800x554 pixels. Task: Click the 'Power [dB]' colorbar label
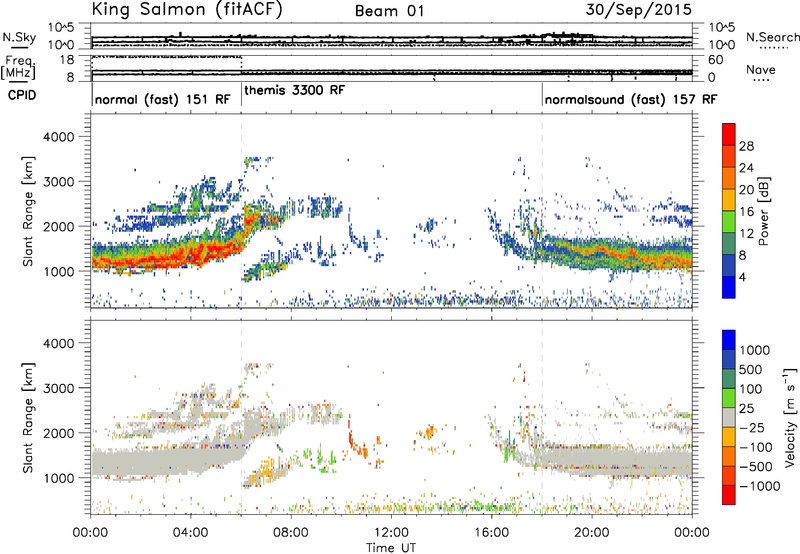point(763,211)
